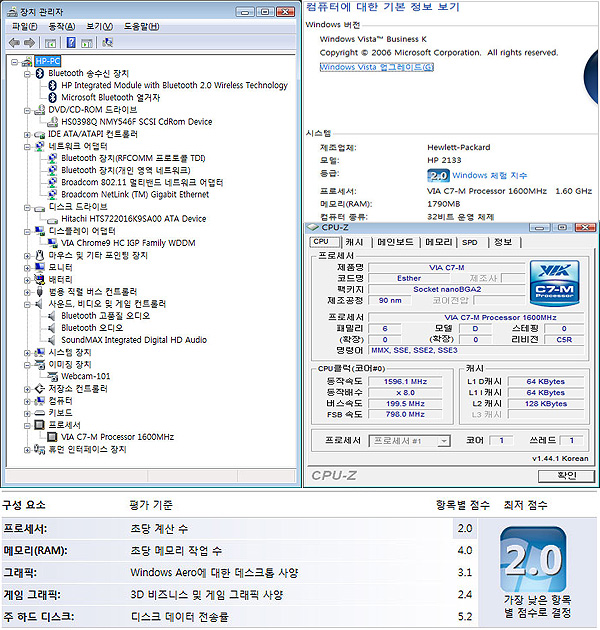The width and height of the screenshot is (600, 630).
Task: Click the camera icon beside Webcam-101
Action: [x=53, y=376]
